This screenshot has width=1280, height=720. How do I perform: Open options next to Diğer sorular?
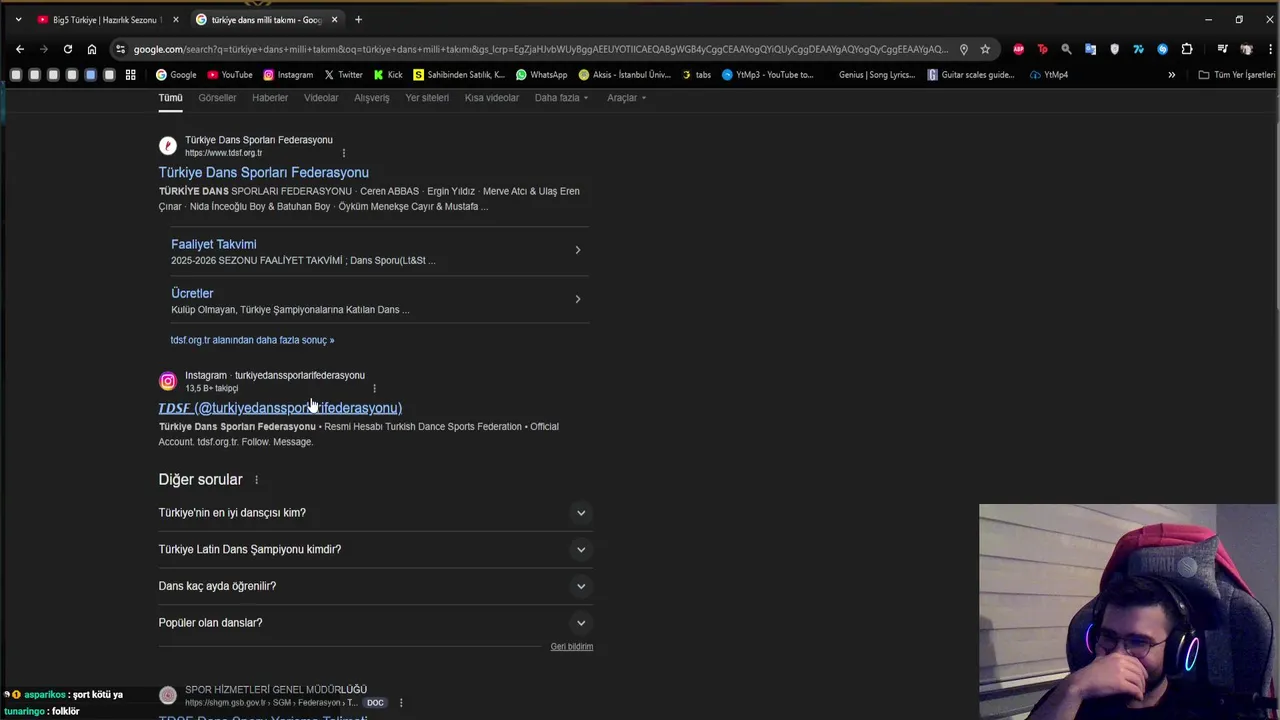click(256, 480)
